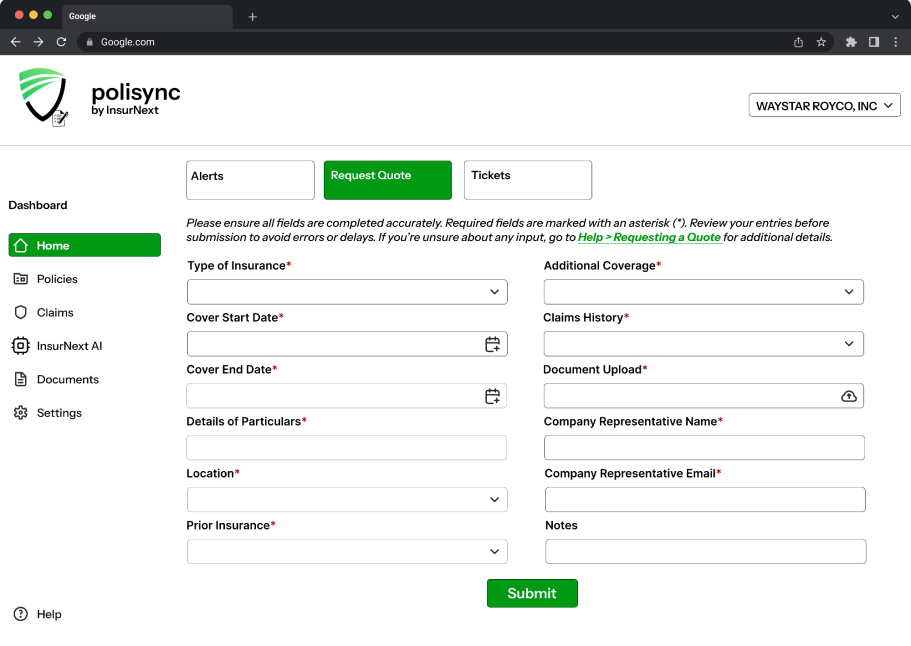911x646 pixels.
Task: Focus Company Representative Name field
Action: tap(704, 448)
